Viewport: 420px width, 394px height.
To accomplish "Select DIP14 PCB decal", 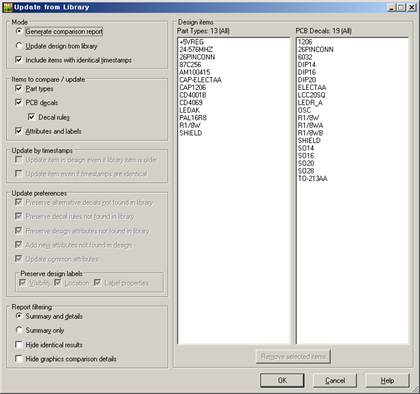I will pos(307,65).
